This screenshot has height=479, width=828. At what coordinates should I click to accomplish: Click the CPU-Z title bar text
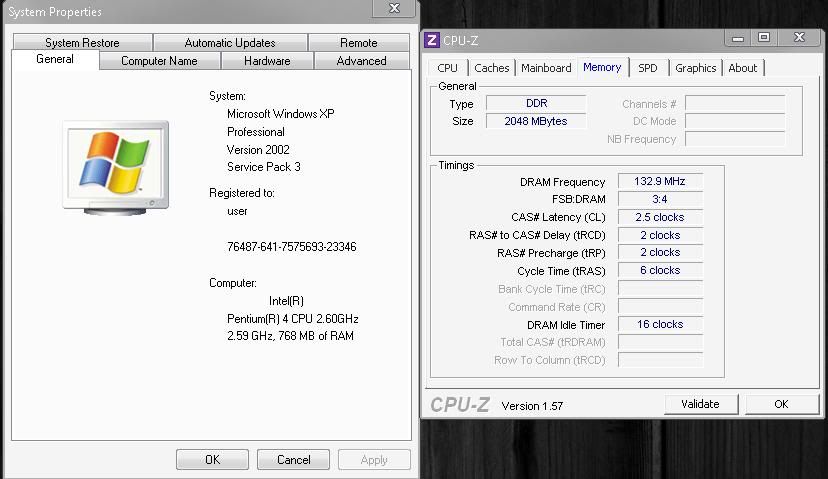(460, 41)
